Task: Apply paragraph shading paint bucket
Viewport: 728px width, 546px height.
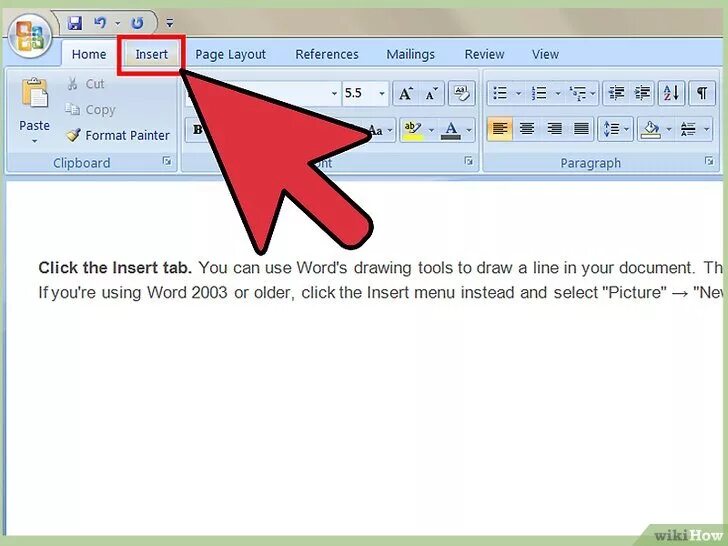Action: click(x=651, y=130)
